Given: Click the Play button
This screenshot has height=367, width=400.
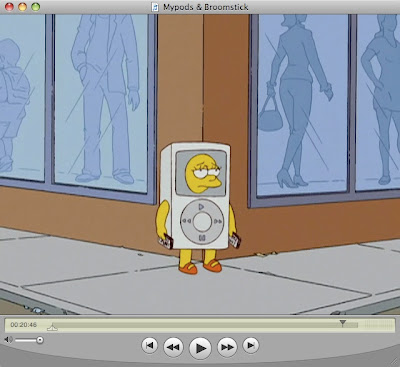Looking at the screenshot, I should 200,348.
